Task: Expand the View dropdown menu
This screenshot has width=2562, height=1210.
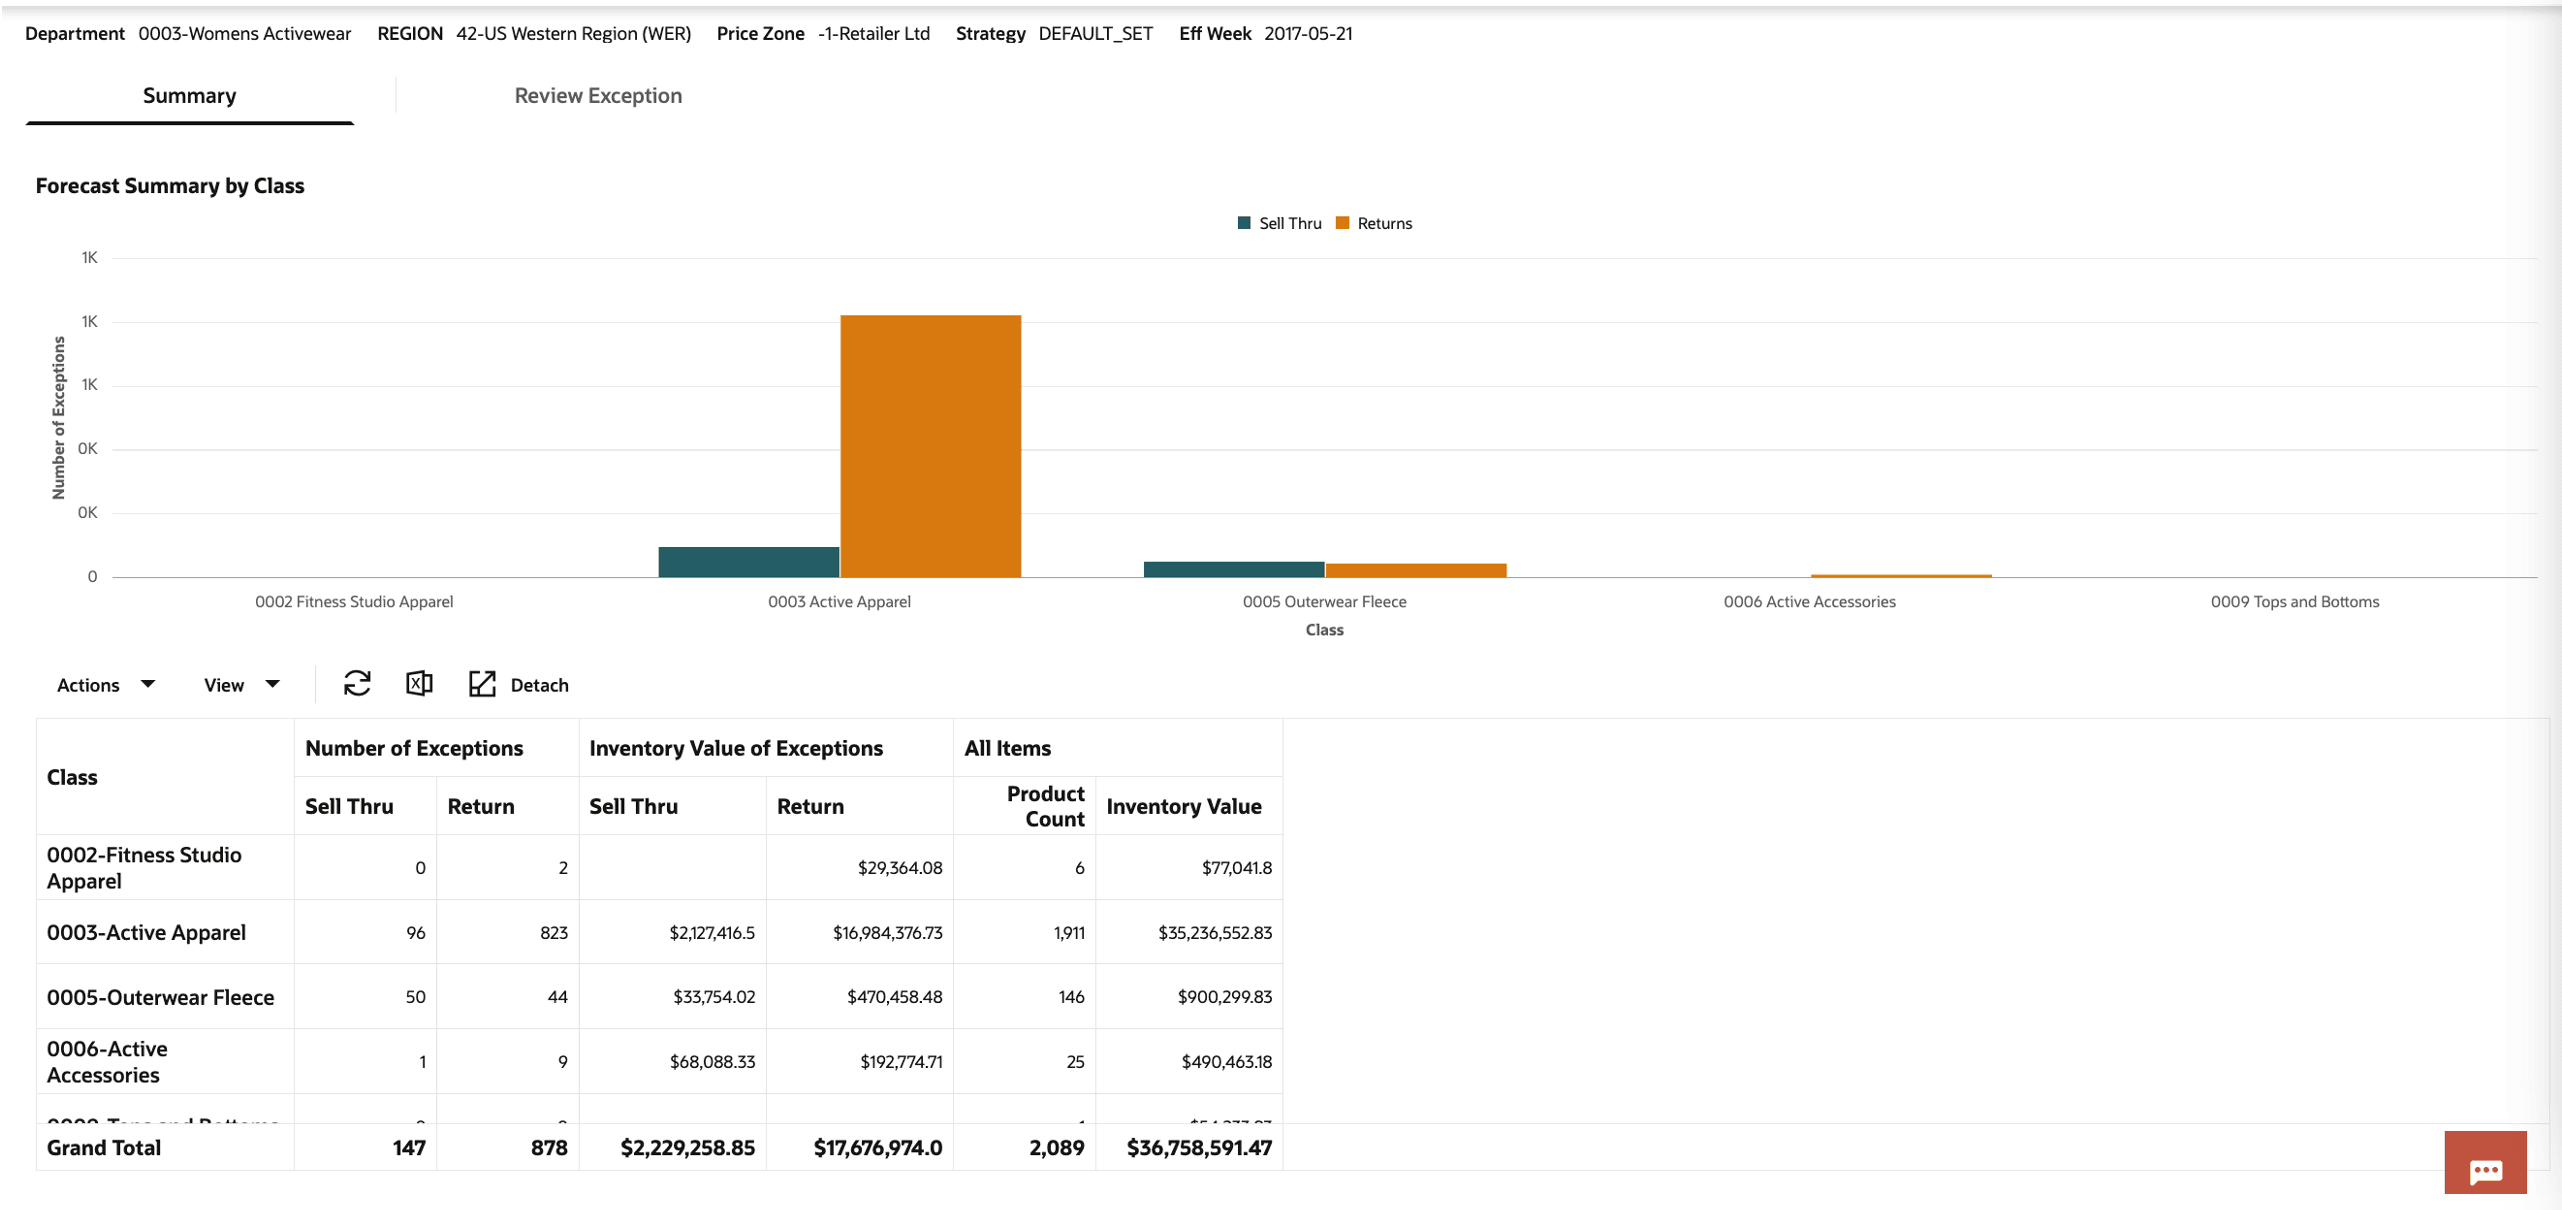Action: point(241,685)
